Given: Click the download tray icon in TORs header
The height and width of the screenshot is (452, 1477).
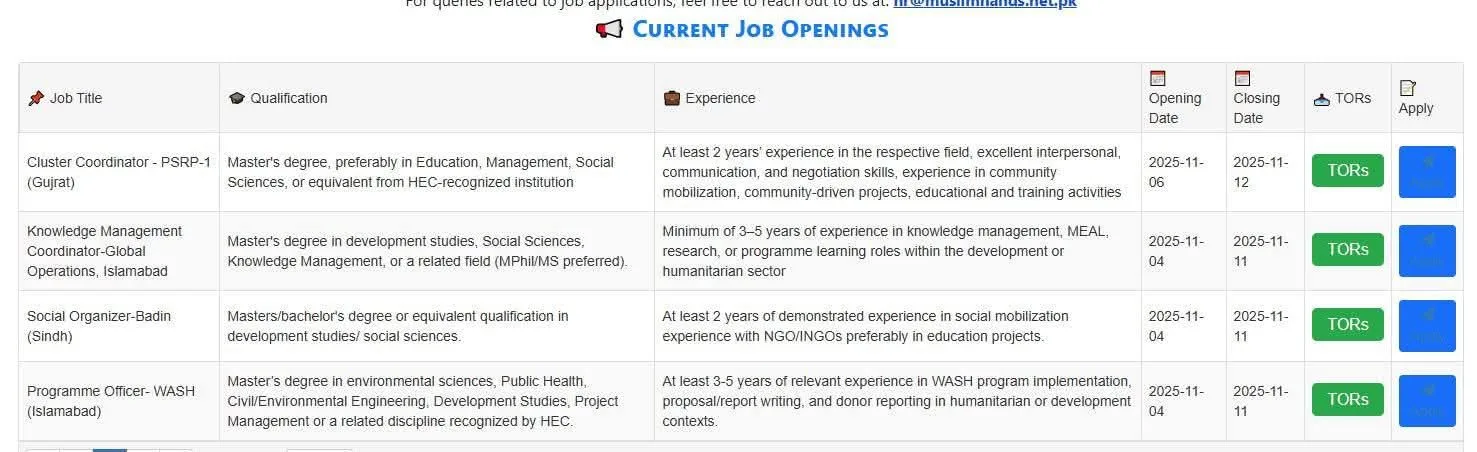Looking at the screenshot, I should click(1321, 98).
